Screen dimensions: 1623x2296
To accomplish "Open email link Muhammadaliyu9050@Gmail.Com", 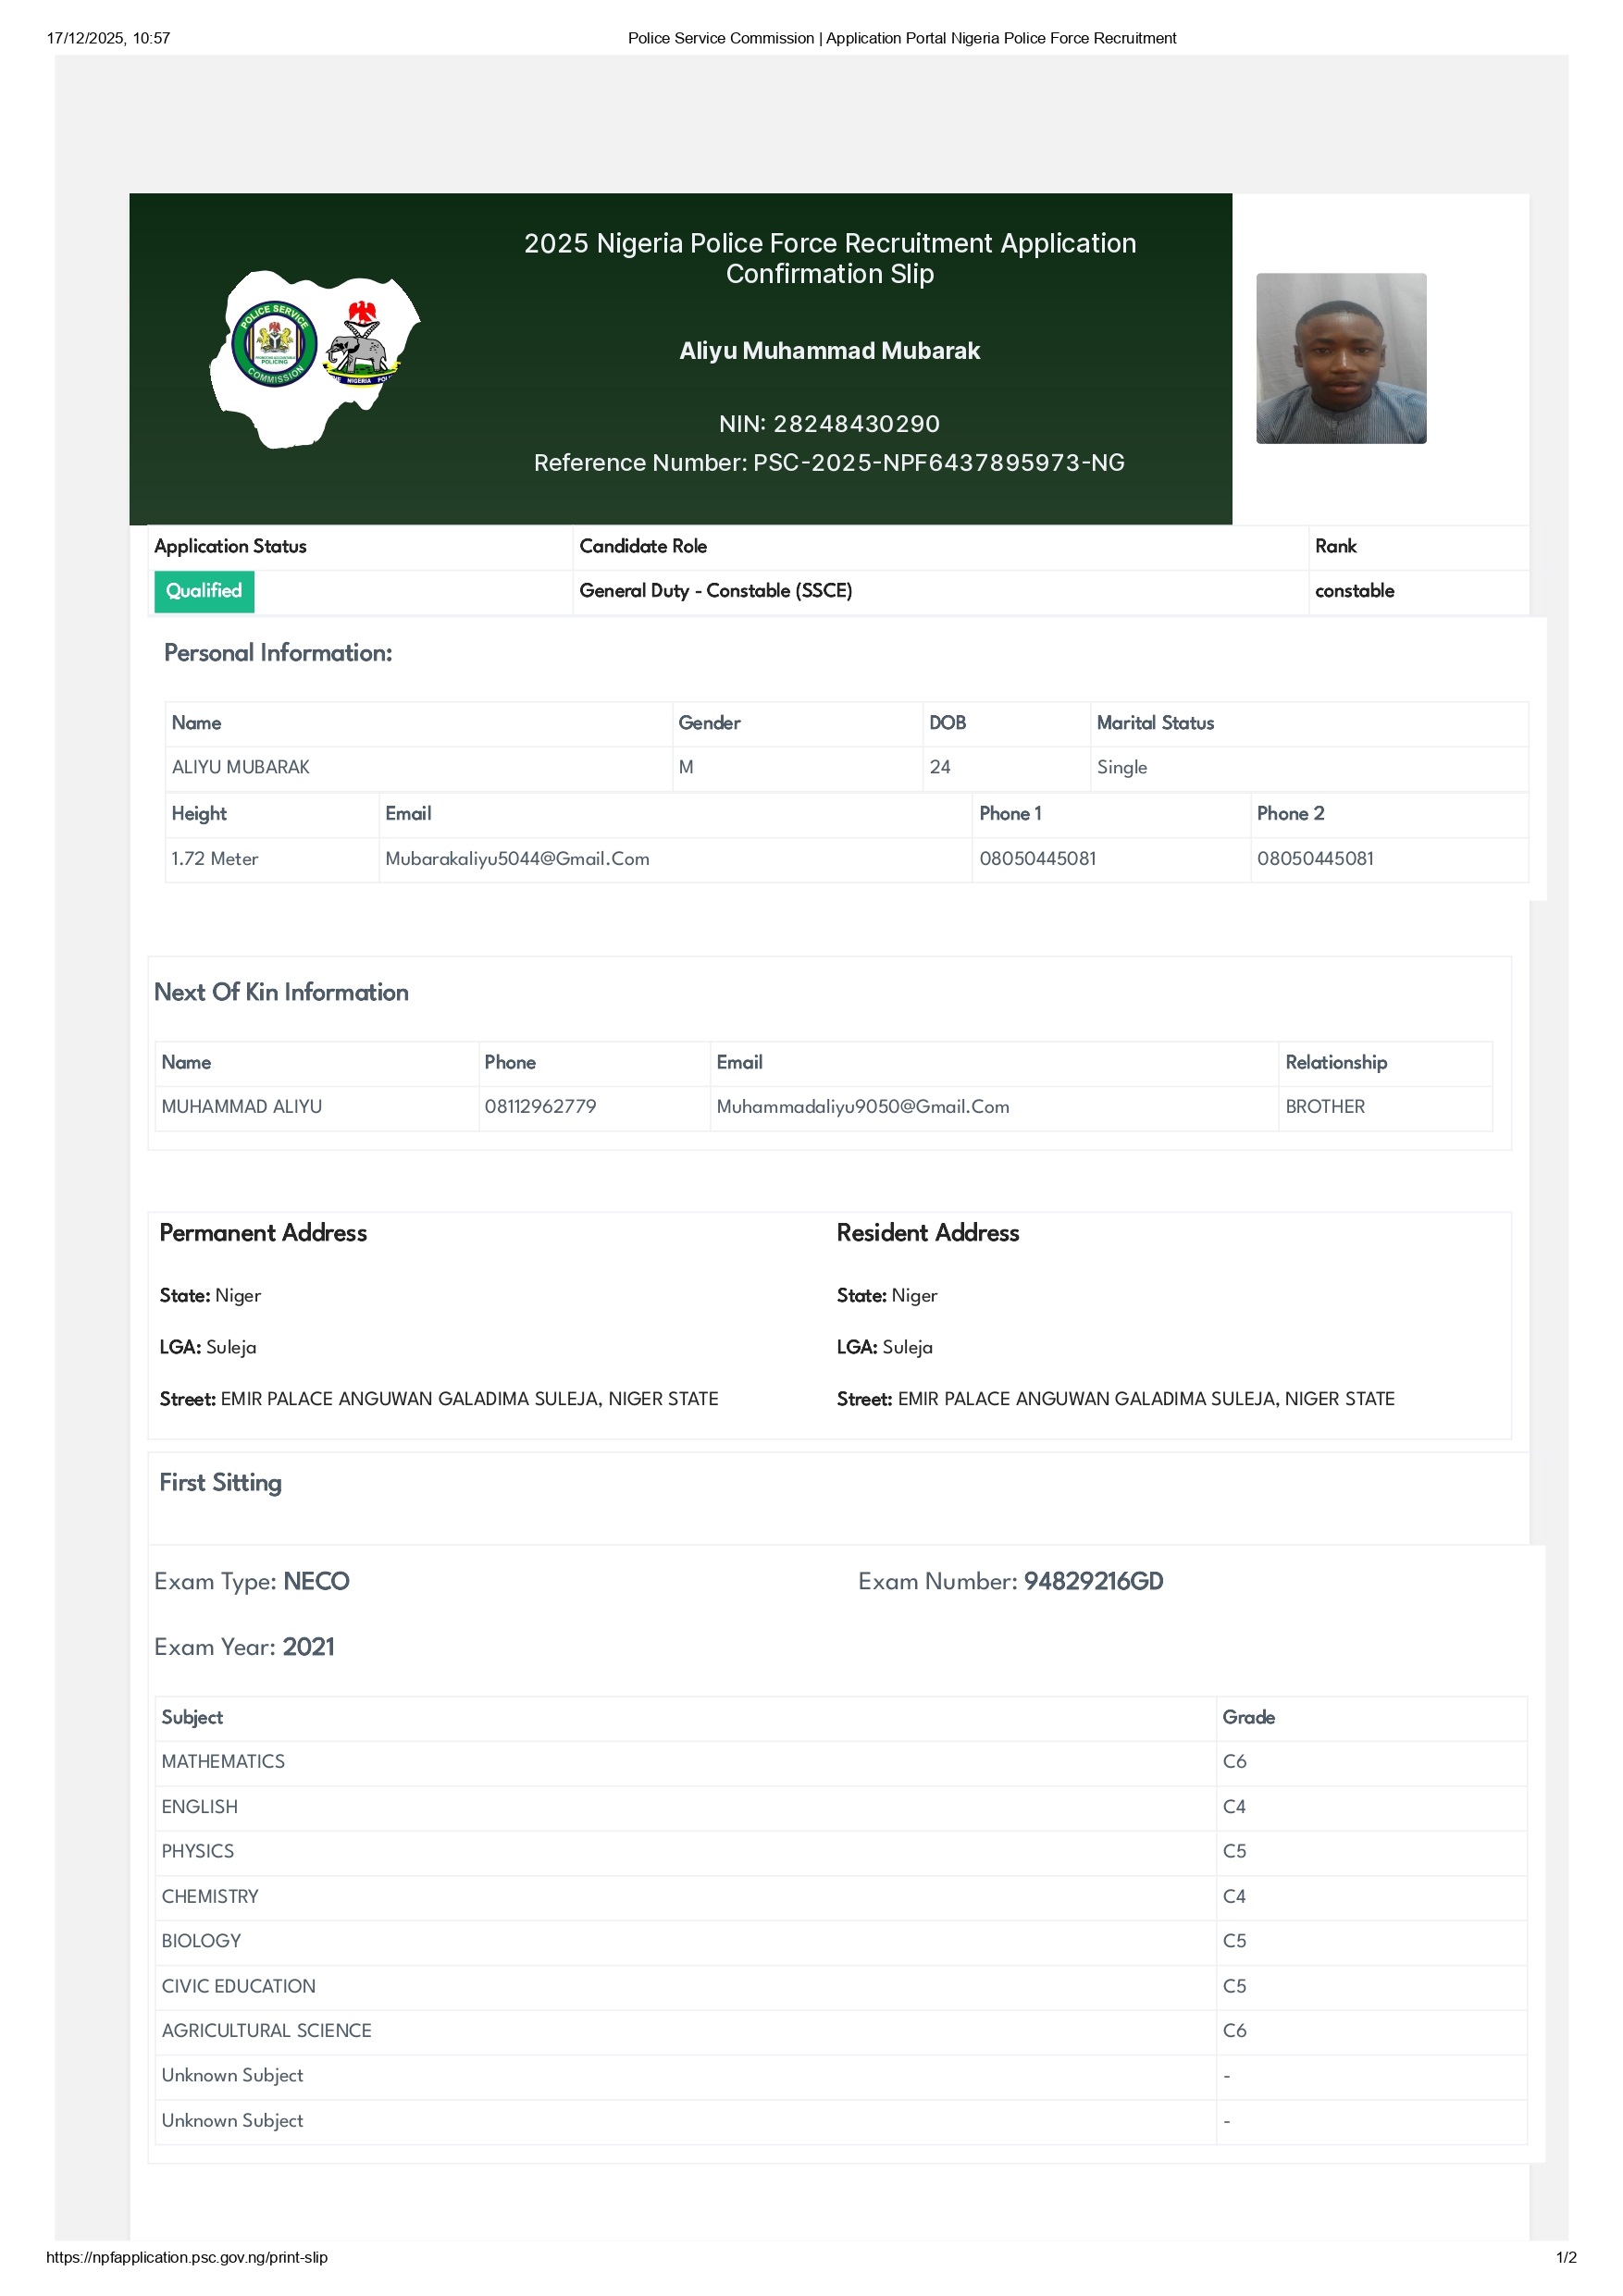I will coord(863,1107).
